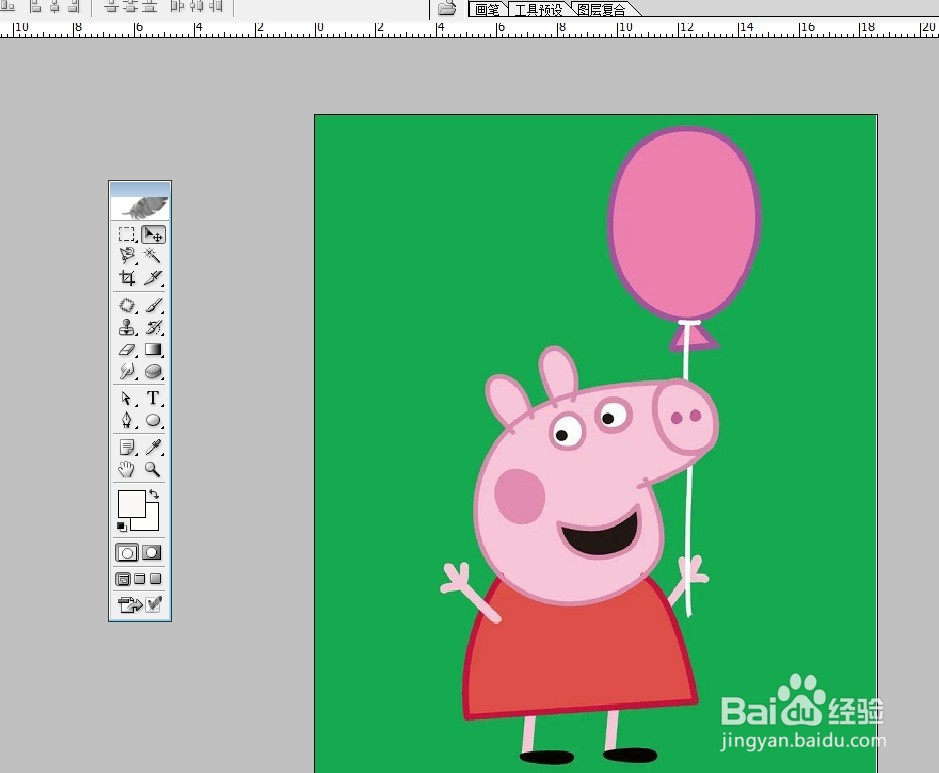Select the Smudge tool

point(126,371)
